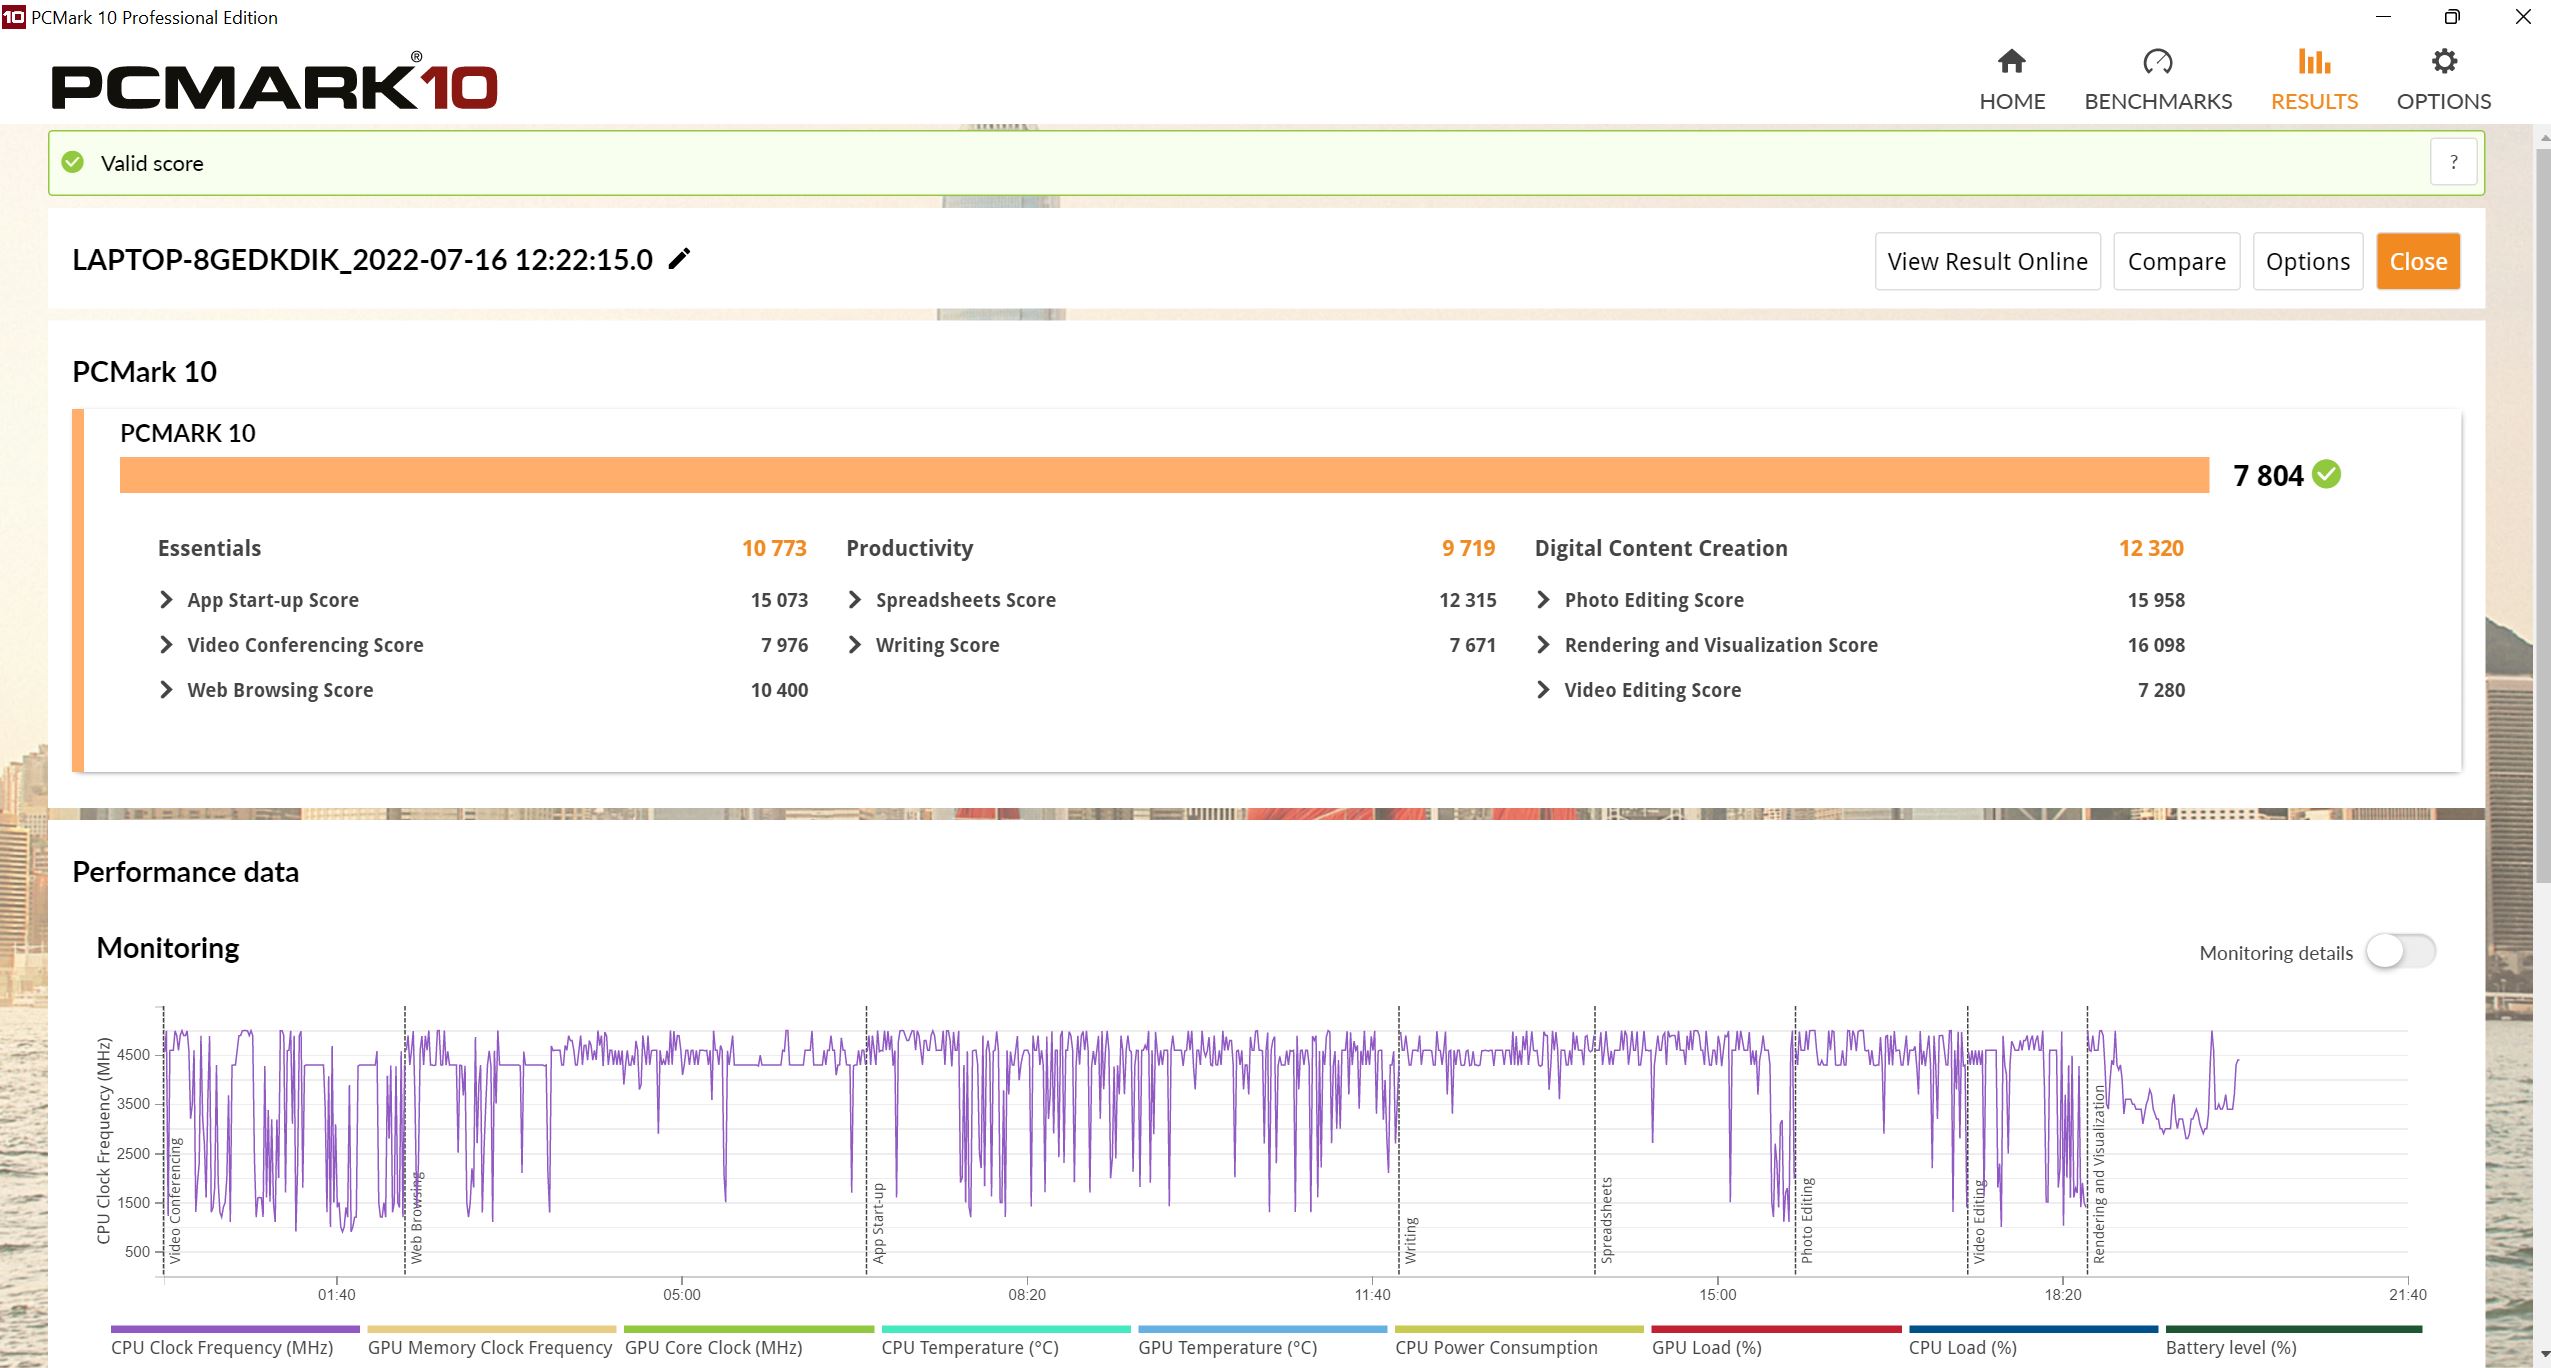Click the Results bar chart icon
The width and height of the screenshot is (2551, 1368).
pos(2313,61)
